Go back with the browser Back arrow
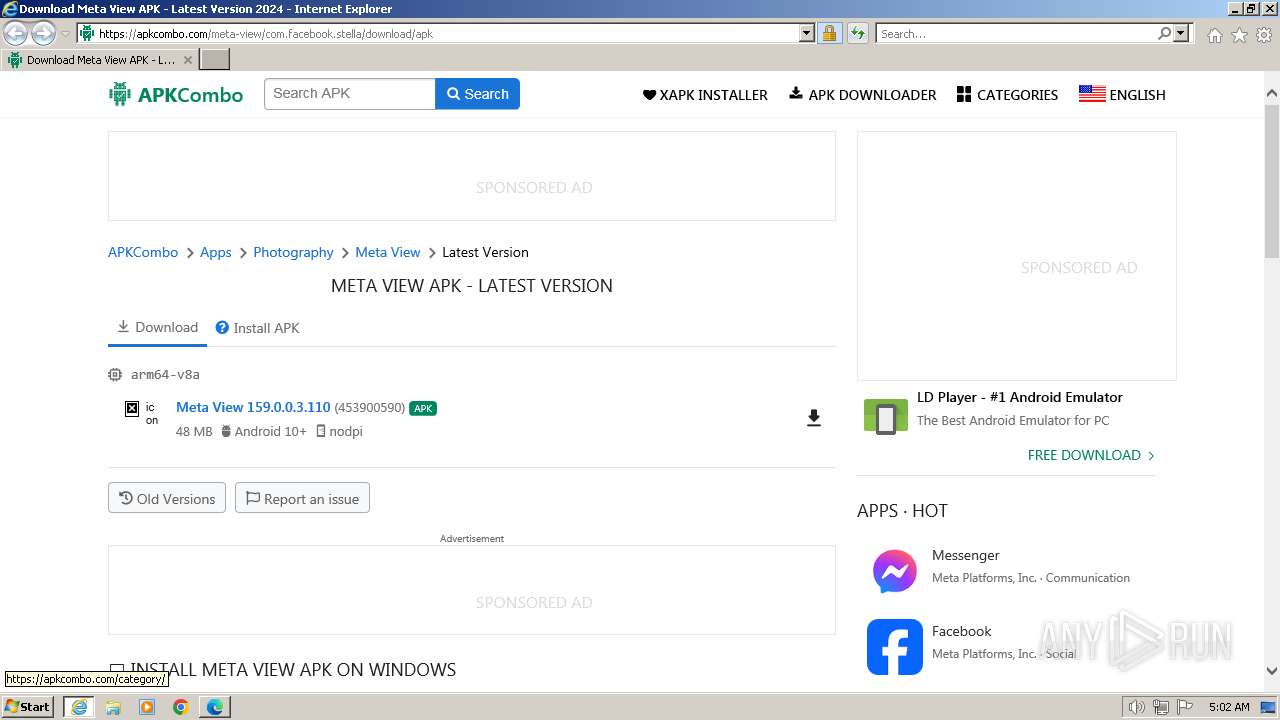 click(x=15, y=34)
